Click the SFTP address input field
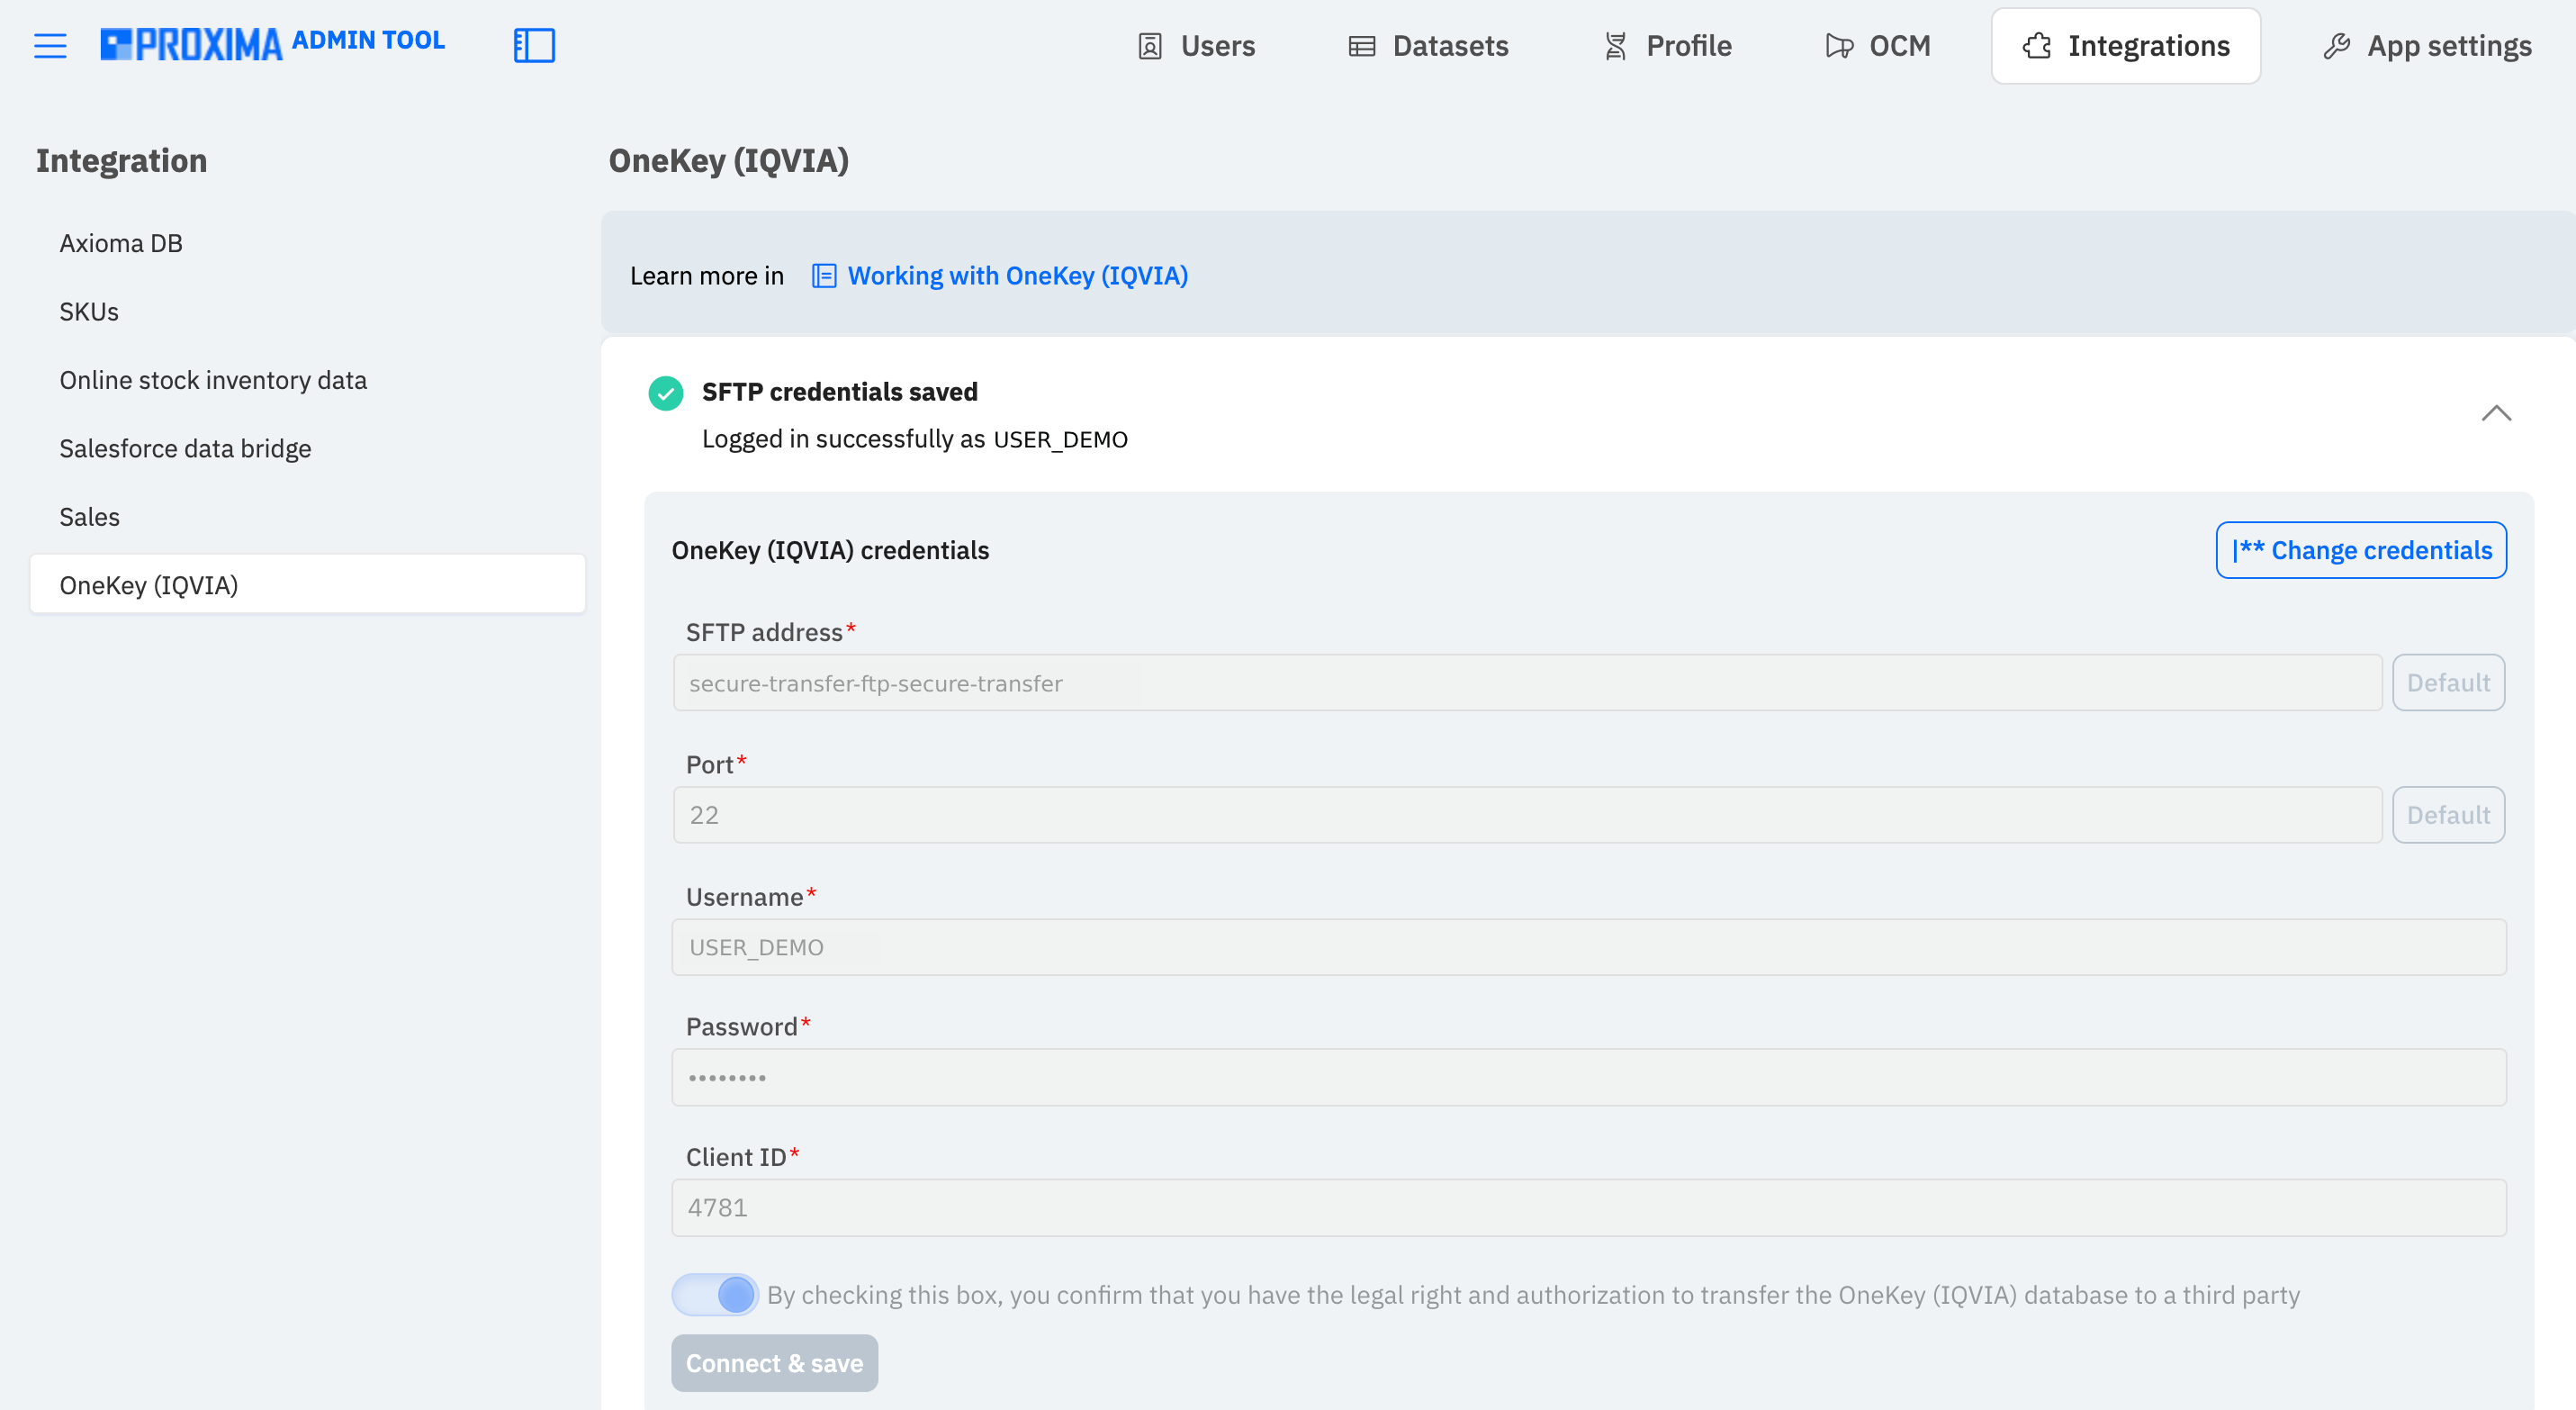This screenshot has height=1410, width=2576. (x=1527, y=683)
